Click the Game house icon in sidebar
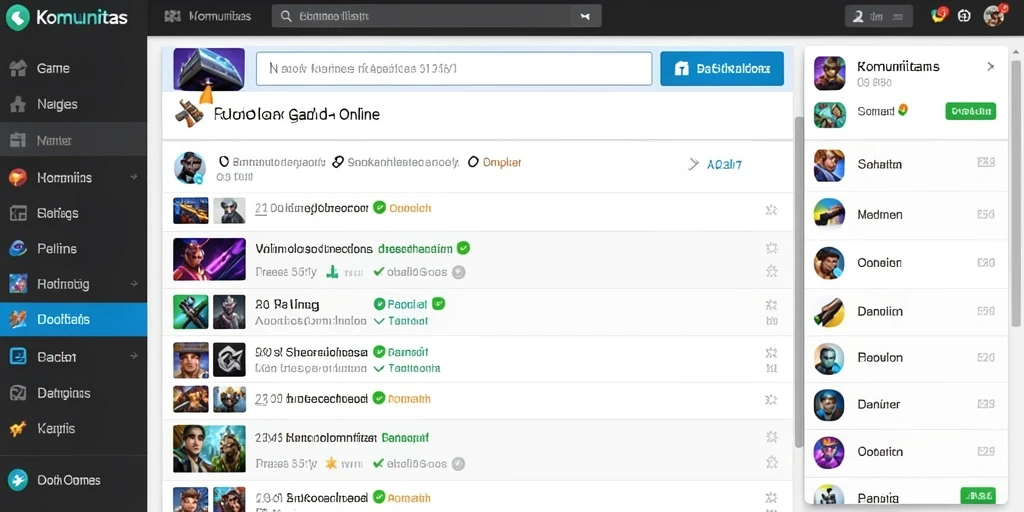 pyautogui.click(x=18, y=68)
